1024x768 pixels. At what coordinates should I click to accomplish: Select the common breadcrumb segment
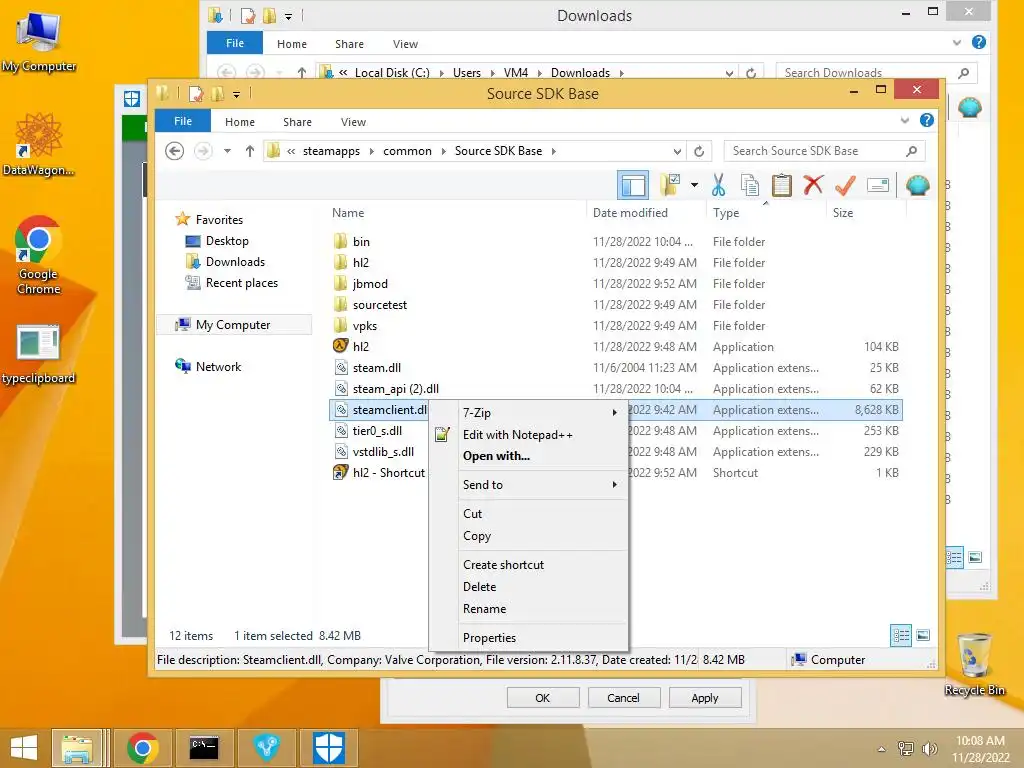[x=407, y=152]
